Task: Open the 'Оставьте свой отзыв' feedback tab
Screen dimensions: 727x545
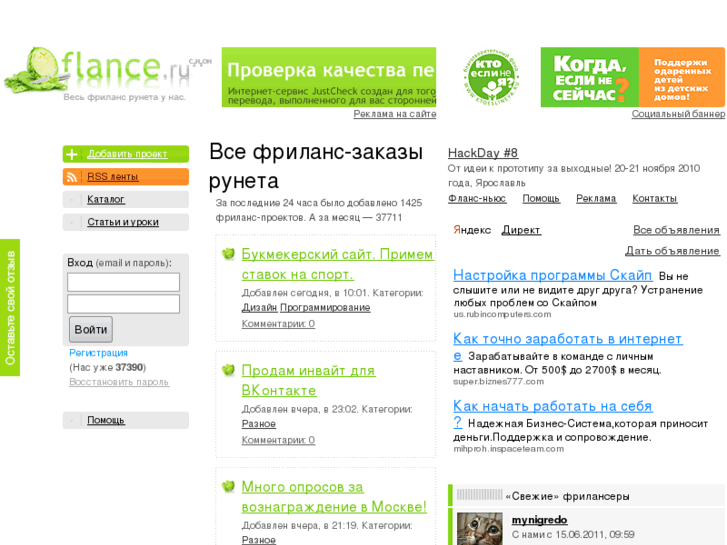Action: pyautogui.click(x=10, y=308)
